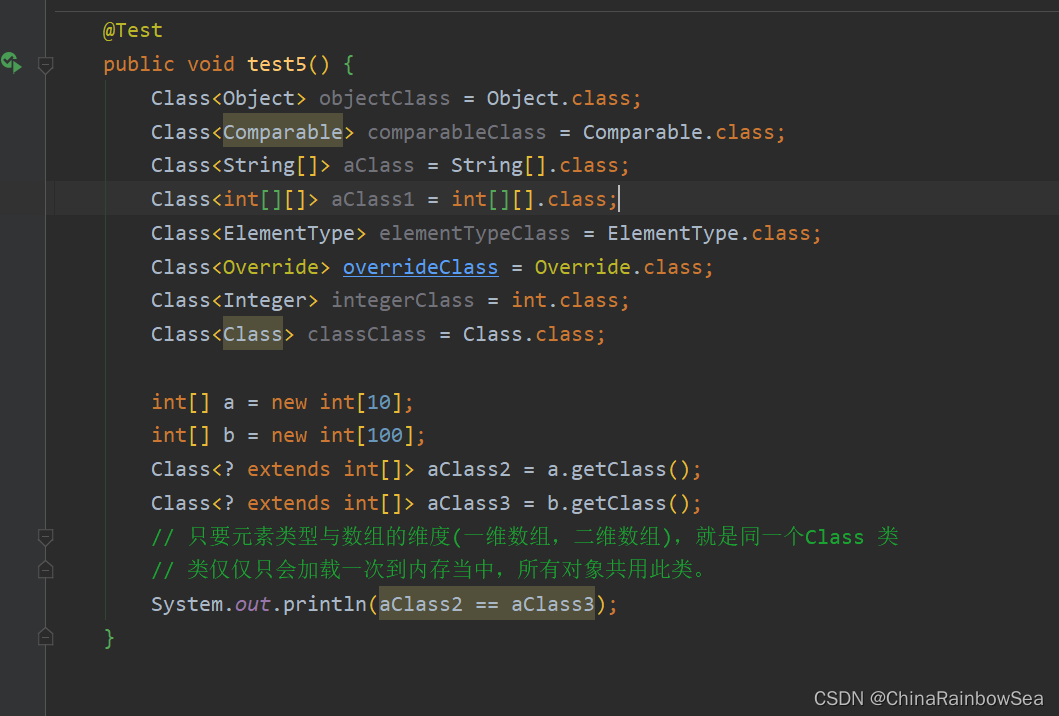Click the first Chinese comment line
This screenshot has height=716, width=1059.
coord(525,537)
